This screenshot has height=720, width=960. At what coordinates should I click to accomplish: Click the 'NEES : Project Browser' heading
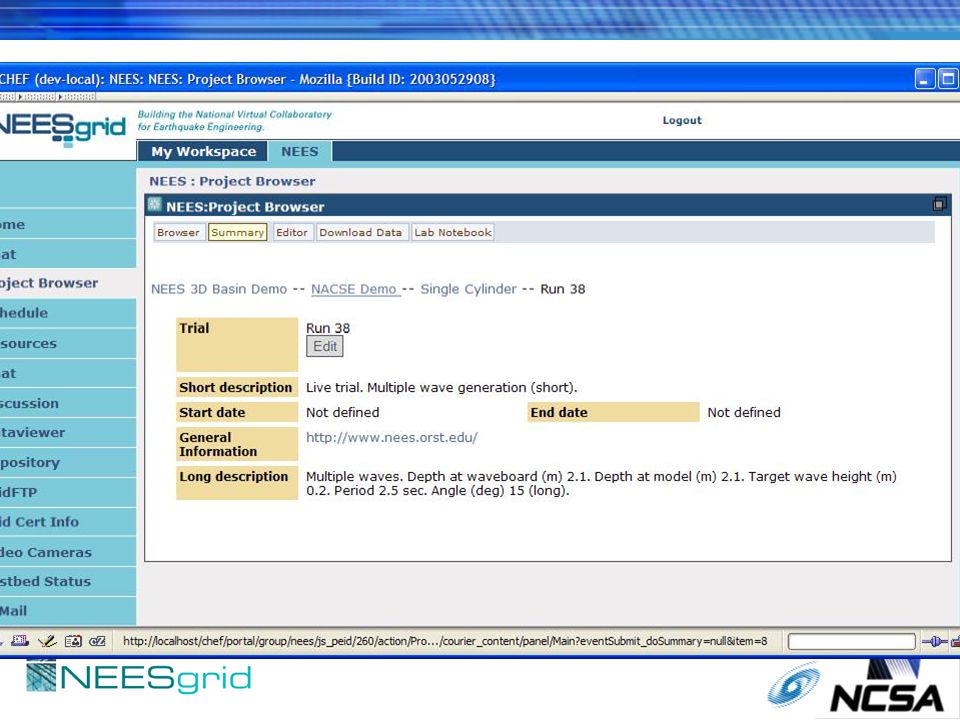click(x=232, y=181)
